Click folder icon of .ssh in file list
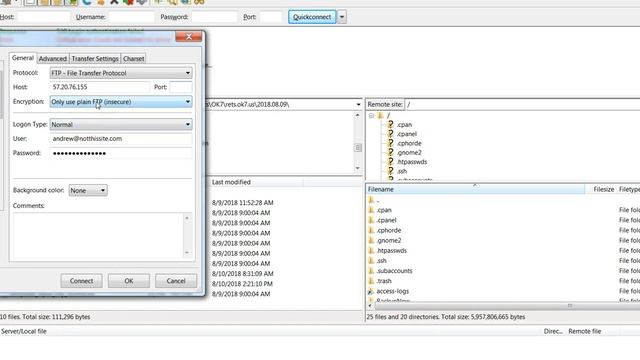This screenshot has height=360, width=640. click(371, 260)
